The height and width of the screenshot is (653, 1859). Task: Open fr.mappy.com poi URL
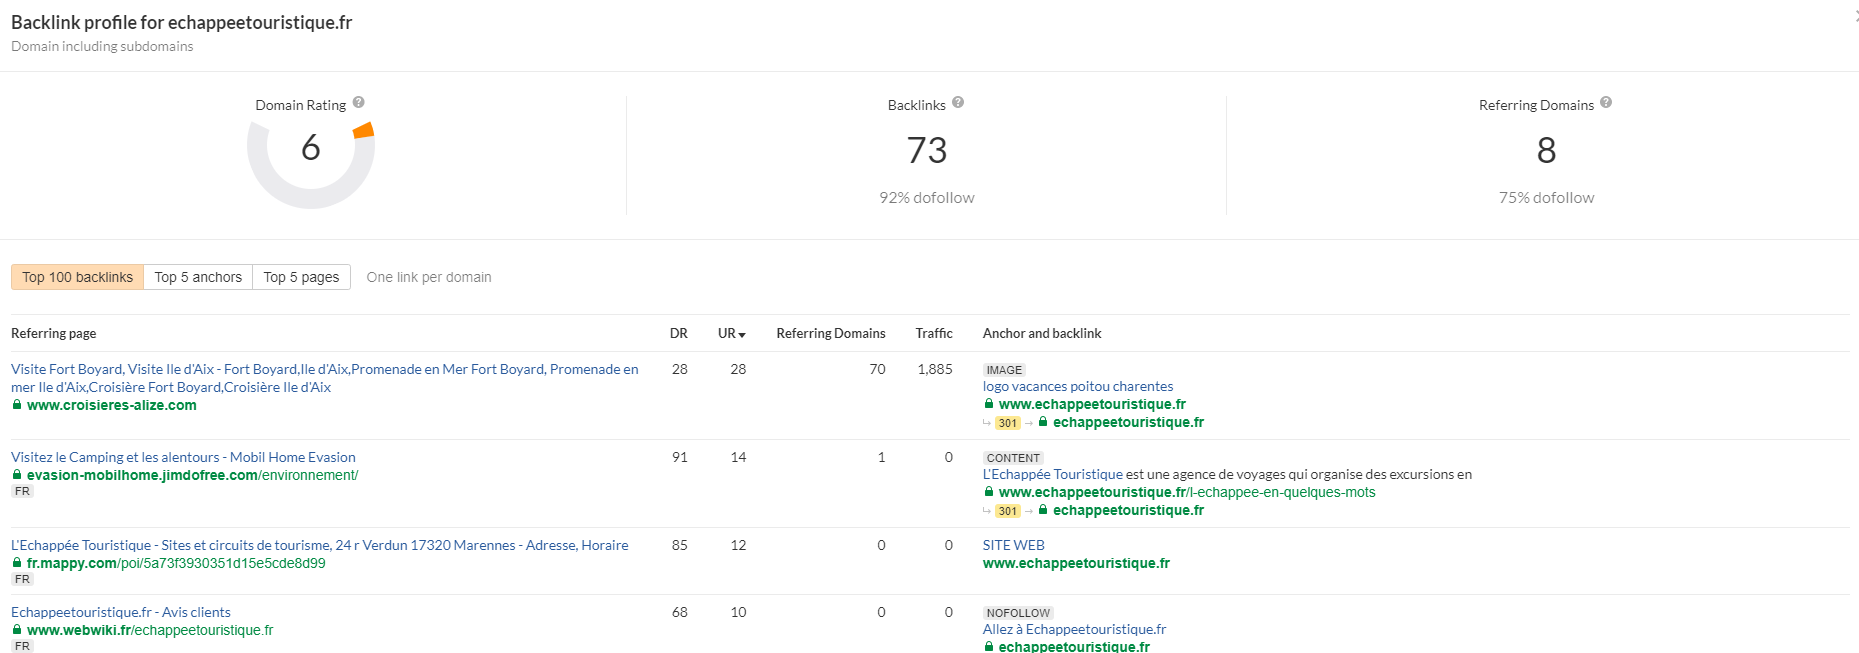pyautogui.click(x=176, y=563)
